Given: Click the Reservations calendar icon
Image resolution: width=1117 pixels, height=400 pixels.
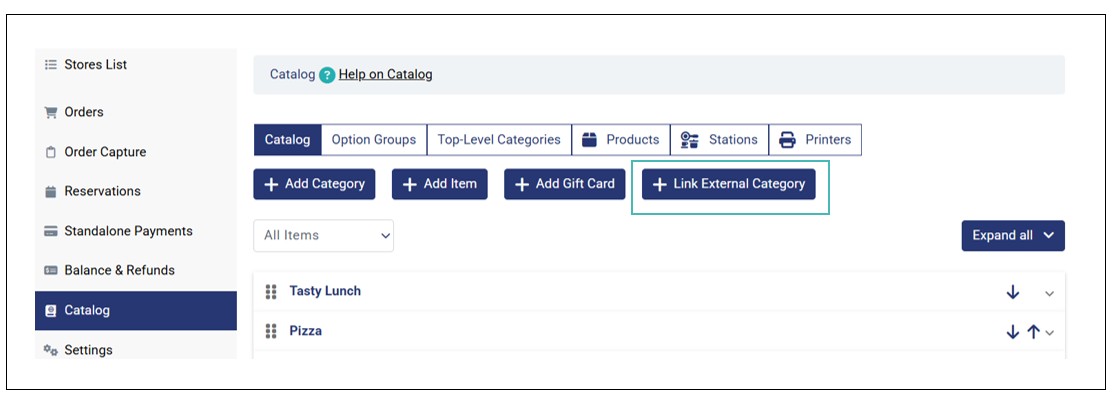Looking at the screenshot, I should (50, 191).
